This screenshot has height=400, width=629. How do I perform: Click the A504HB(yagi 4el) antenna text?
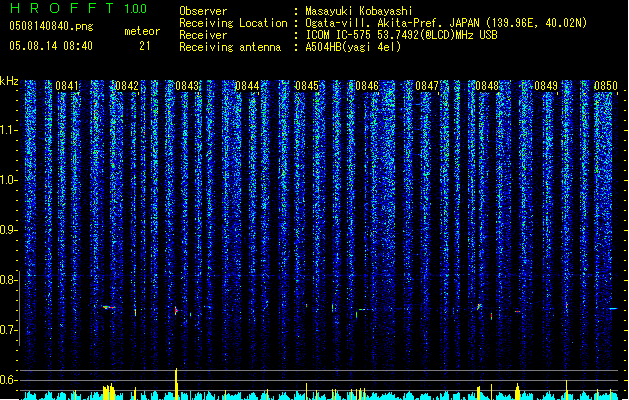click(x=353, y=47)
